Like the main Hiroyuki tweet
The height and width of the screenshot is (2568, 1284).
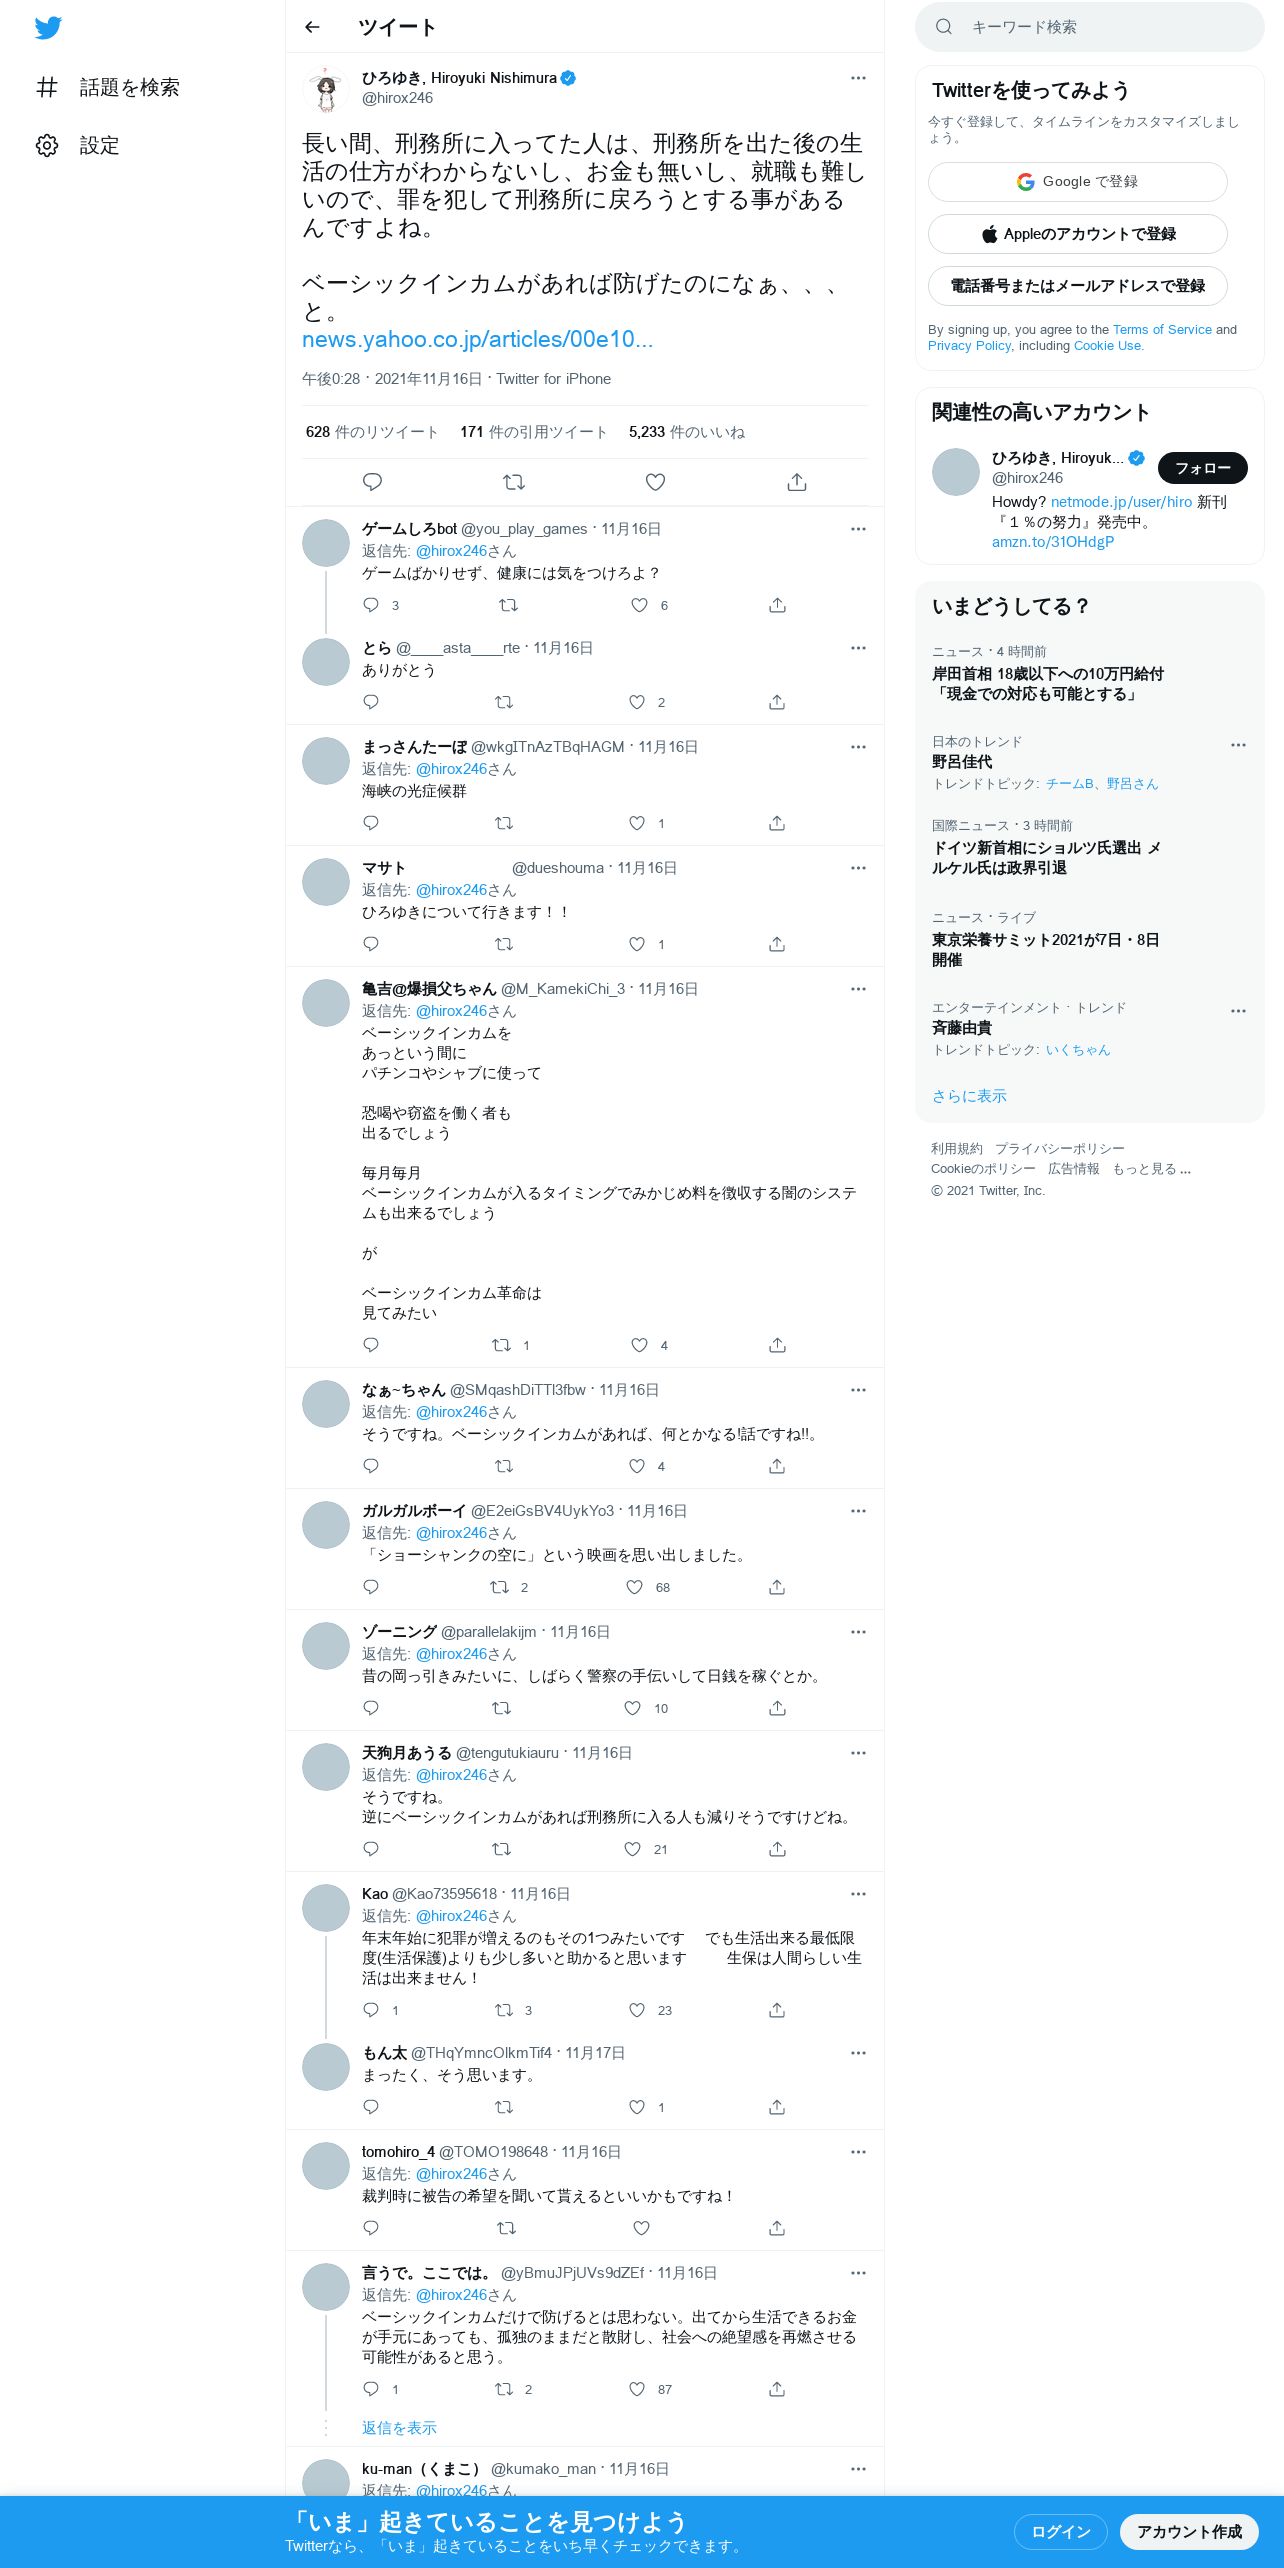[655, 482]
